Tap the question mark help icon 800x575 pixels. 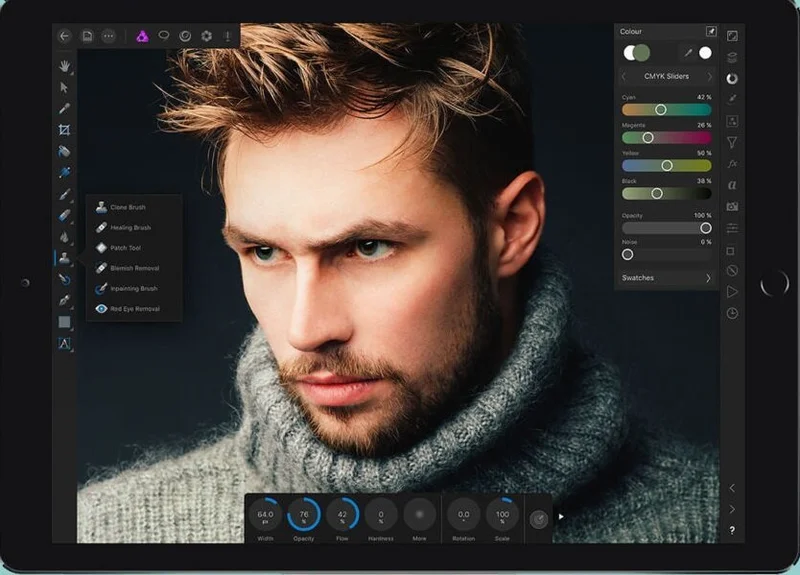tap(732, 530)
